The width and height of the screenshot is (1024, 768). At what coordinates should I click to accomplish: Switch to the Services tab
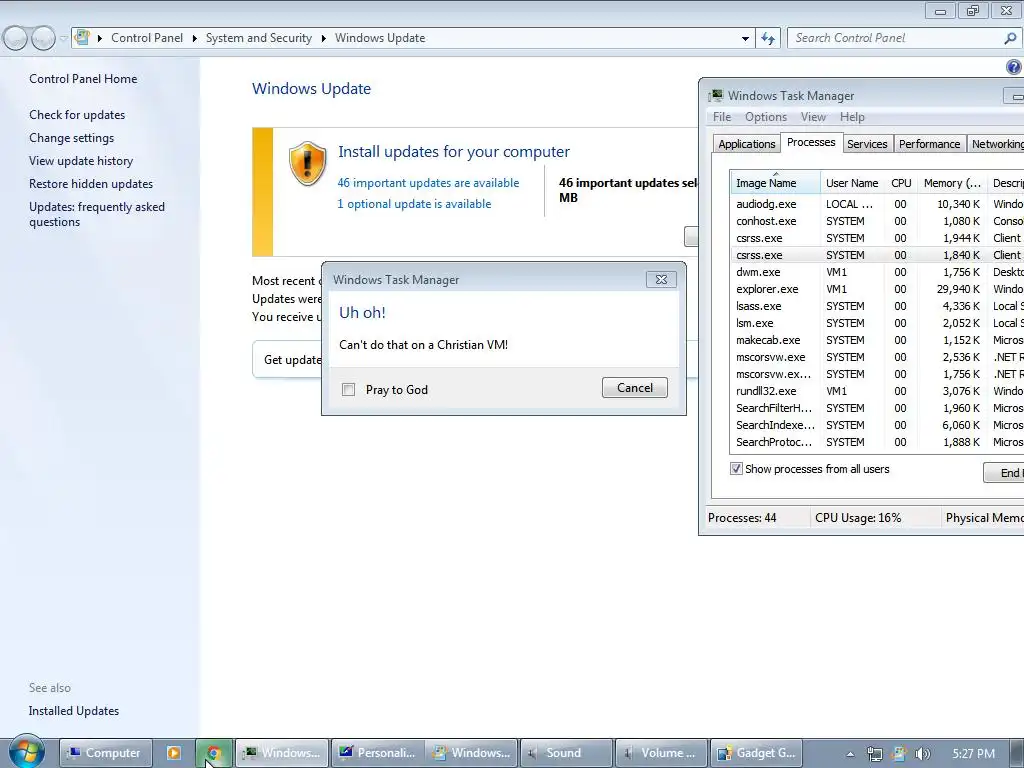(x=867, y=144)
